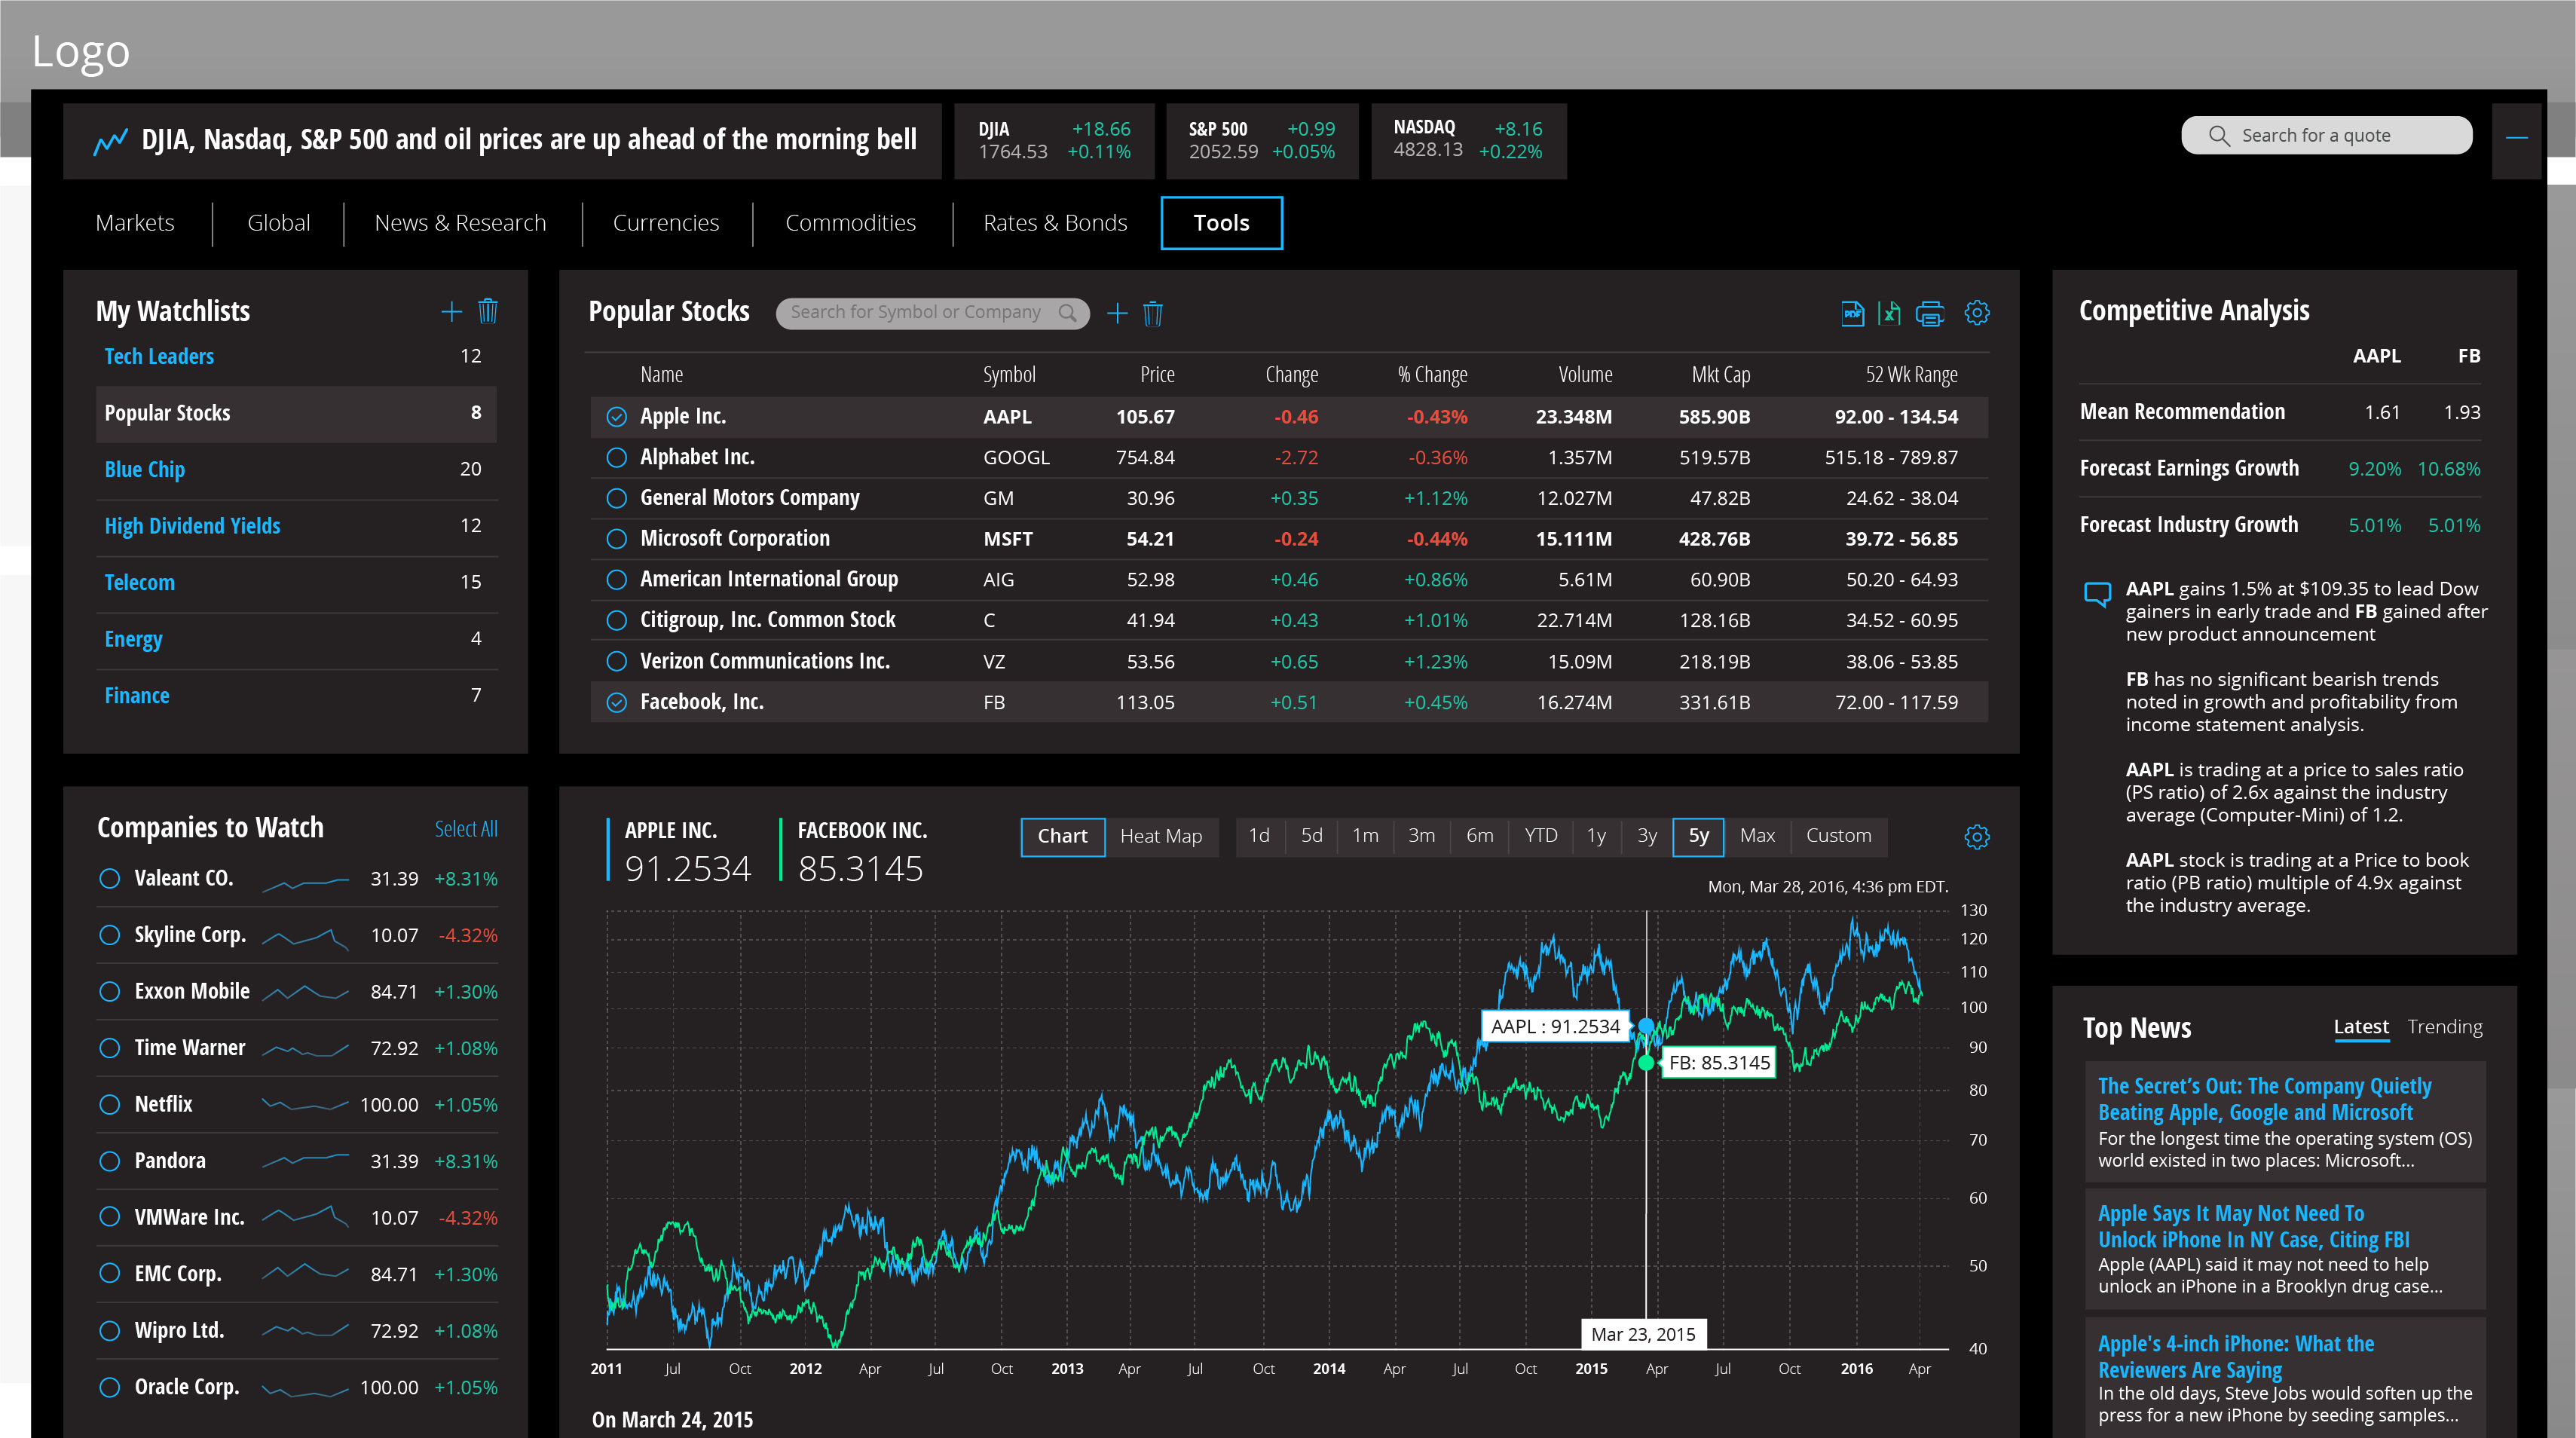Select Microsoft Corporation row radio
Image resolution: width=2576 pixels, height=1438 pixels.
coord(617,539)
